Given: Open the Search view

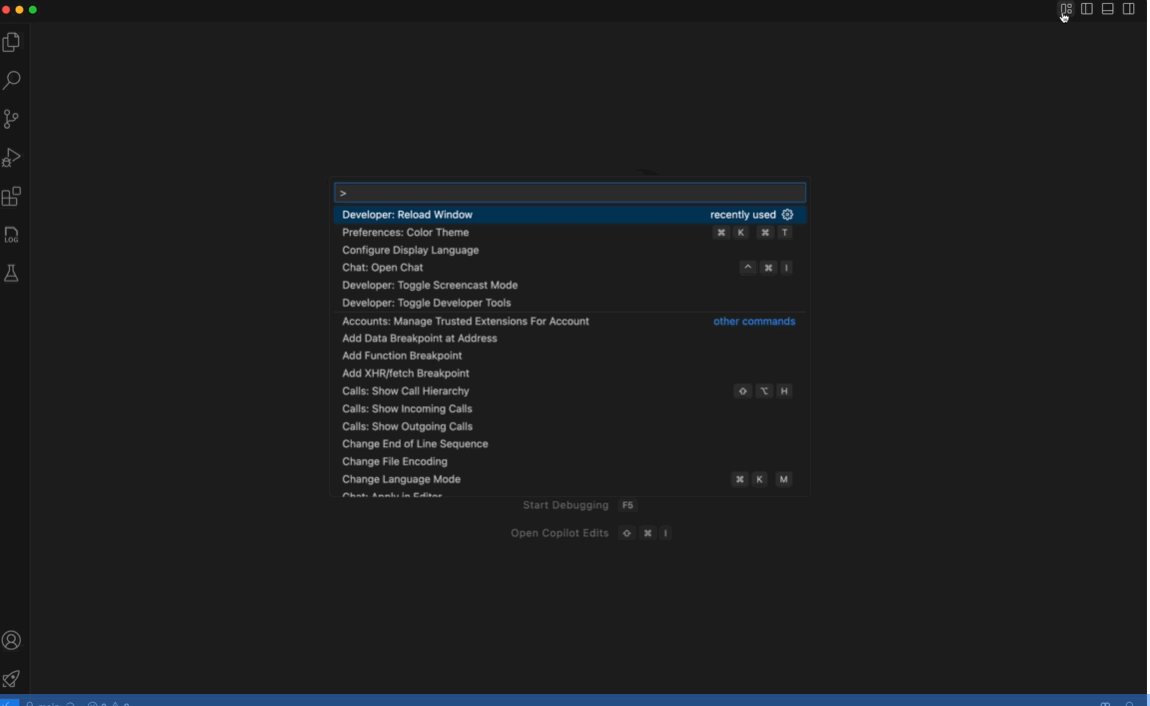Looking at the screenshot, I should [x=11, y=79].
